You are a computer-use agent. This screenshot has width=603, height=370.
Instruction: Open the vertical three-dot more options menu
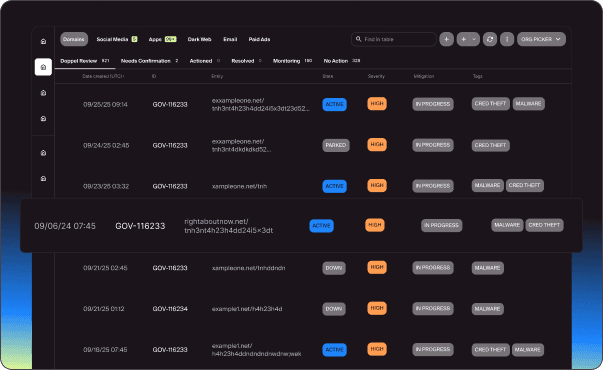(x=507, y=39)
